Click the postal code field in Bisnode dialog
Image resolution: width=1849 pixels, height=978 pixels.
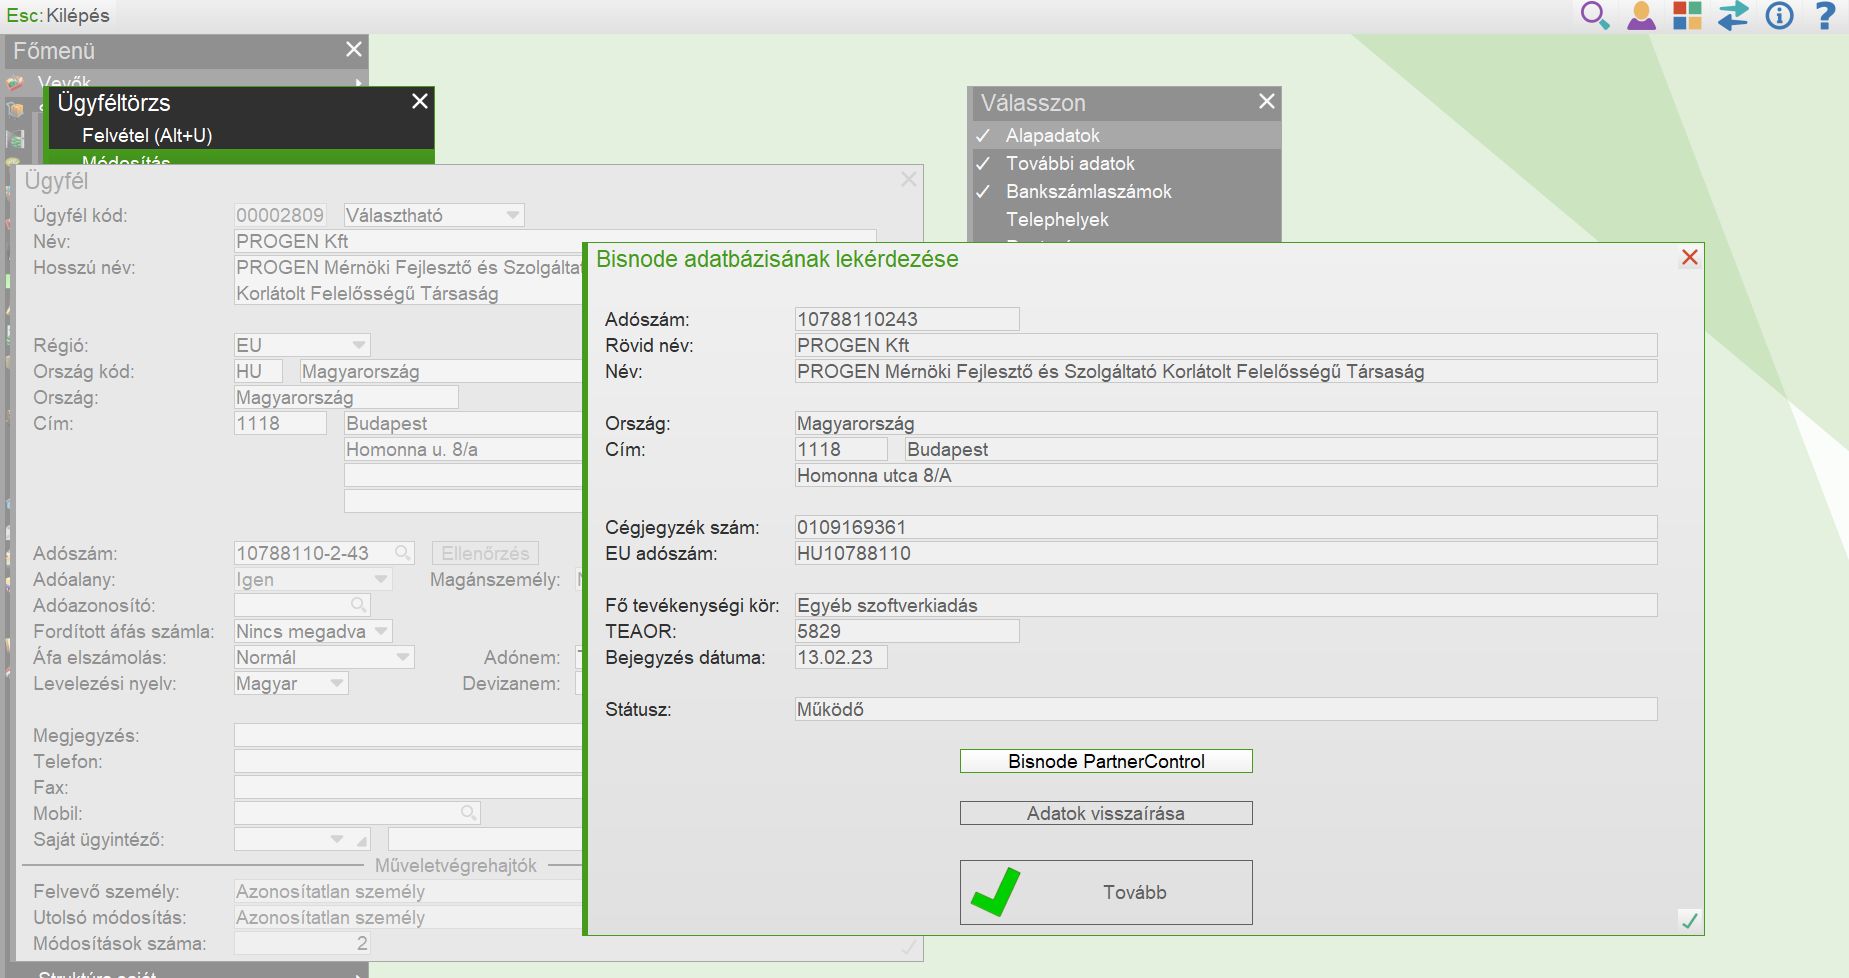[x=841, y=449]
